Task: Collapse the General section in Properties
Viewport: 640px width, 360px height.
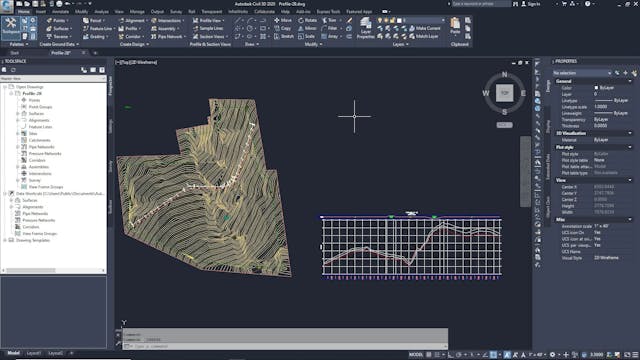Action: pos(630,81)
